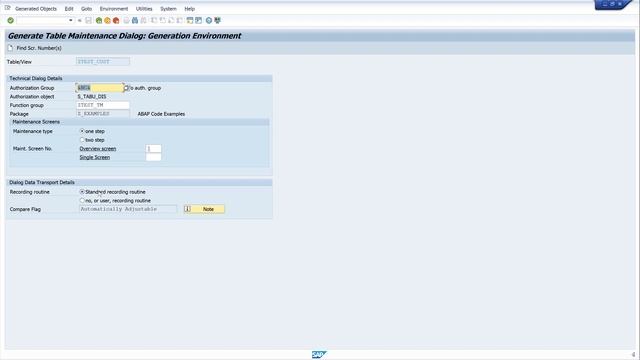Click the Overview screen link
This screenshot has width=640, height=360.
click(x=98, y=149)
